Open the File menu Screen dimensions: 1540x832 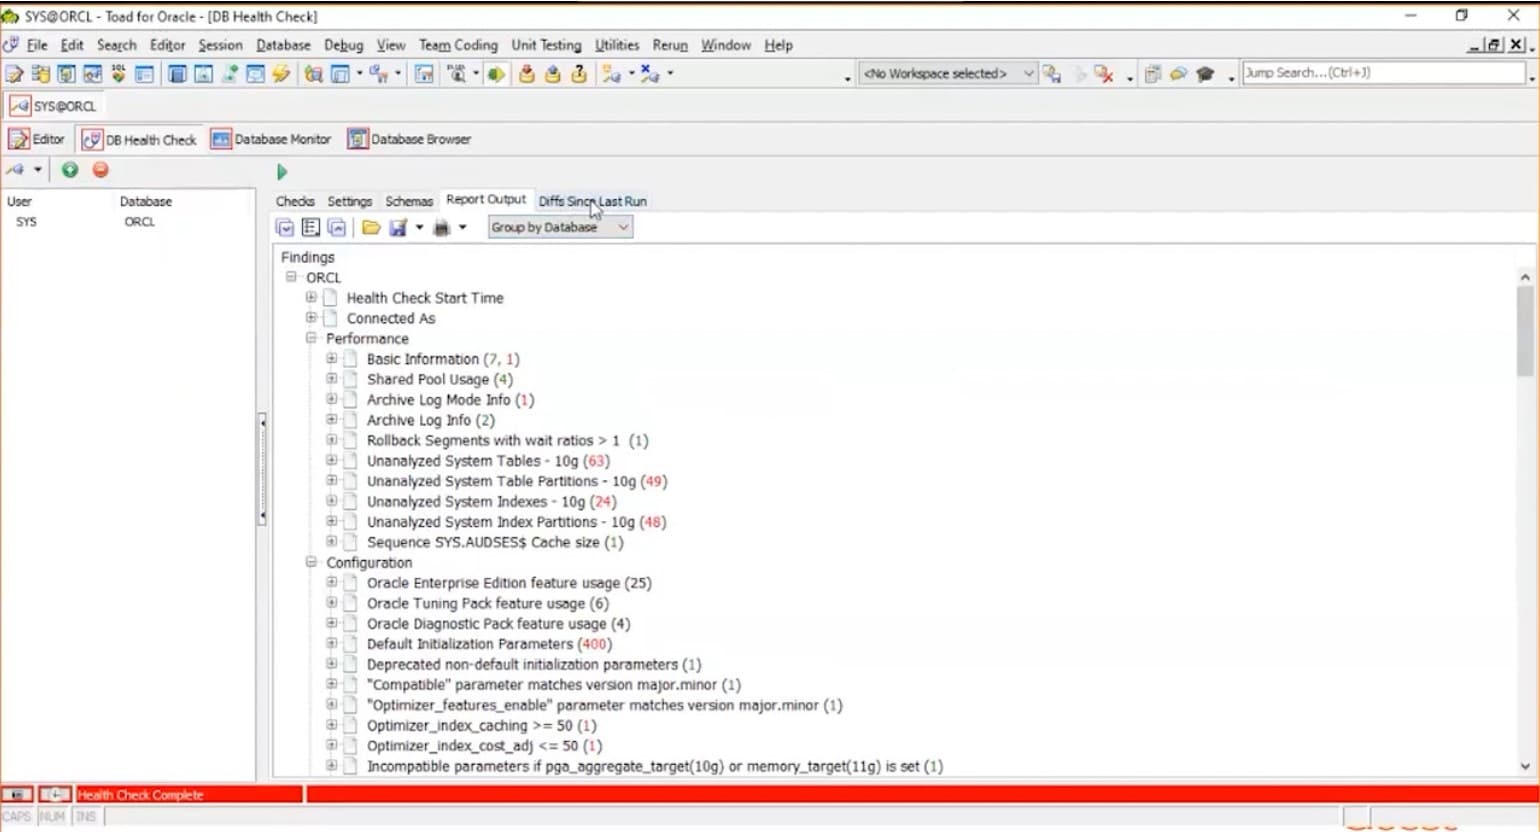tap(37, 45)
